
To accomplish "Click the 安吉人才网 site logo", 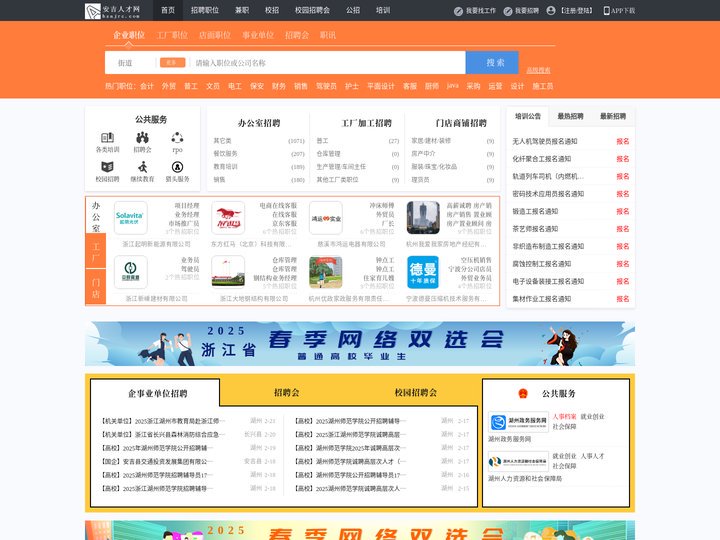I will (x=112, y=11).
